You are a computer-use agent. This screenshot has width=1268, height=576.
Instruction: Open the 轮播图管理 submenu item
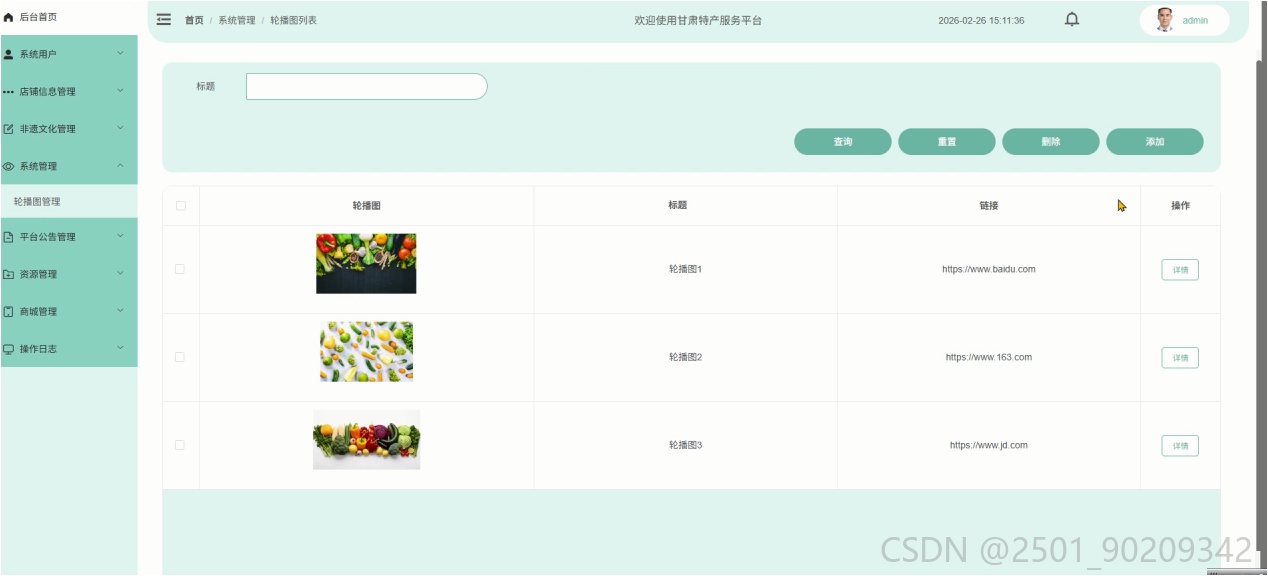(69, 202)
